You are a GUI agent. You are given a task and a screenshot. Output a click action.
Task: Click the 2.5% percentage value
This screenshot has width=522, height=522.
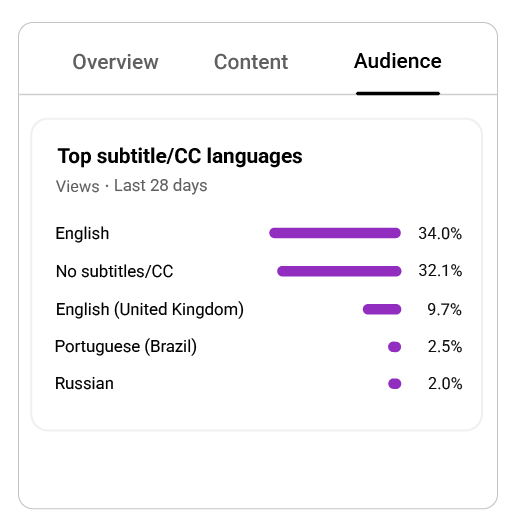[x=445, y=347]
